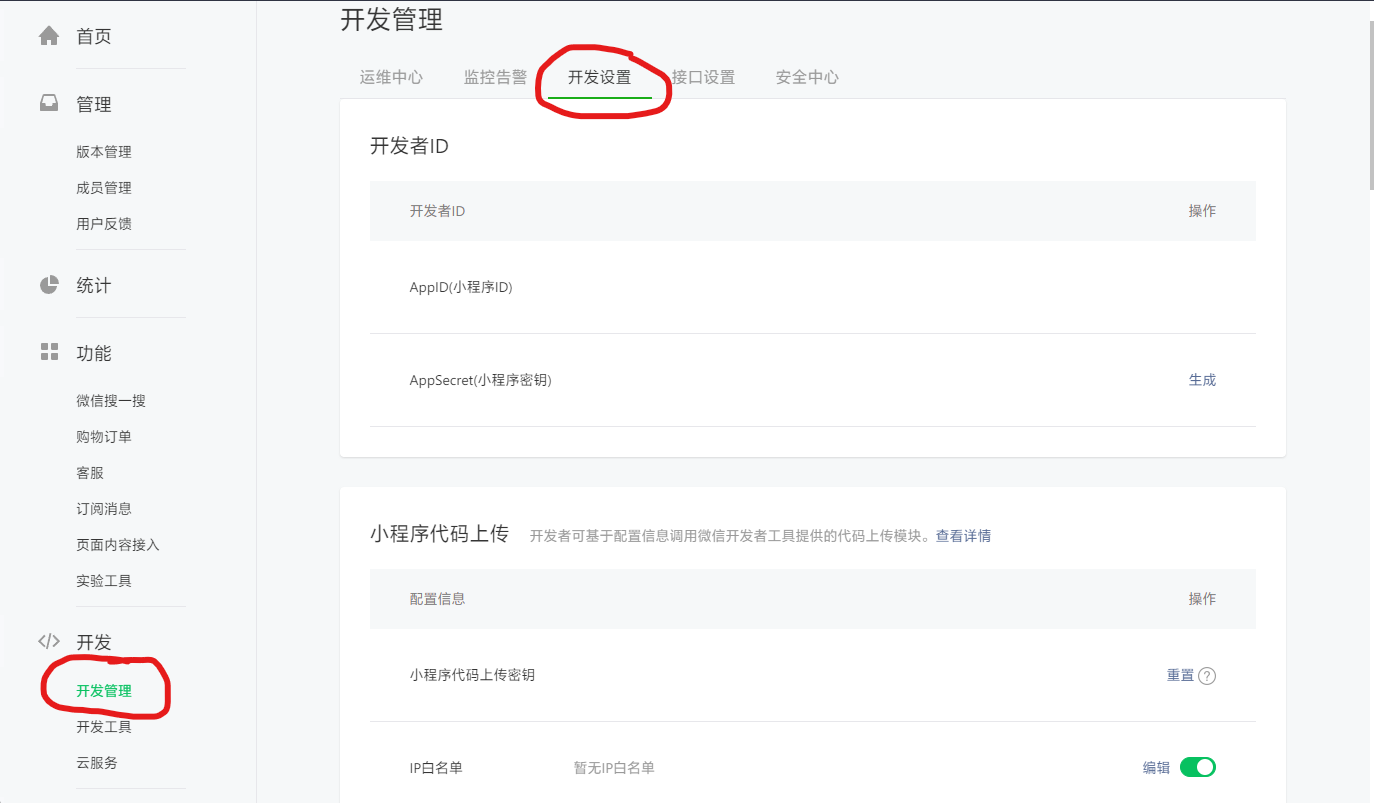Open 客服 in the sidebar
The width and height of the screenshot is (1374, 803).
tap(90, 473)
